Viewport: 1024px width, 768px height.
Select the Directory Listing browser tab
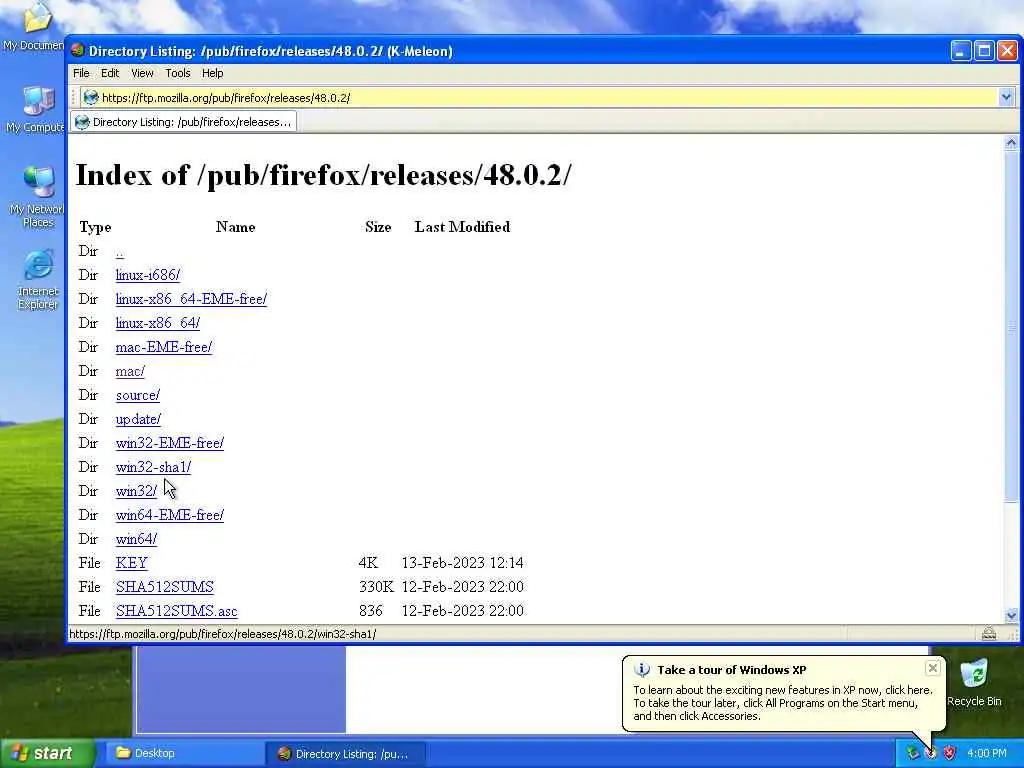184,121
